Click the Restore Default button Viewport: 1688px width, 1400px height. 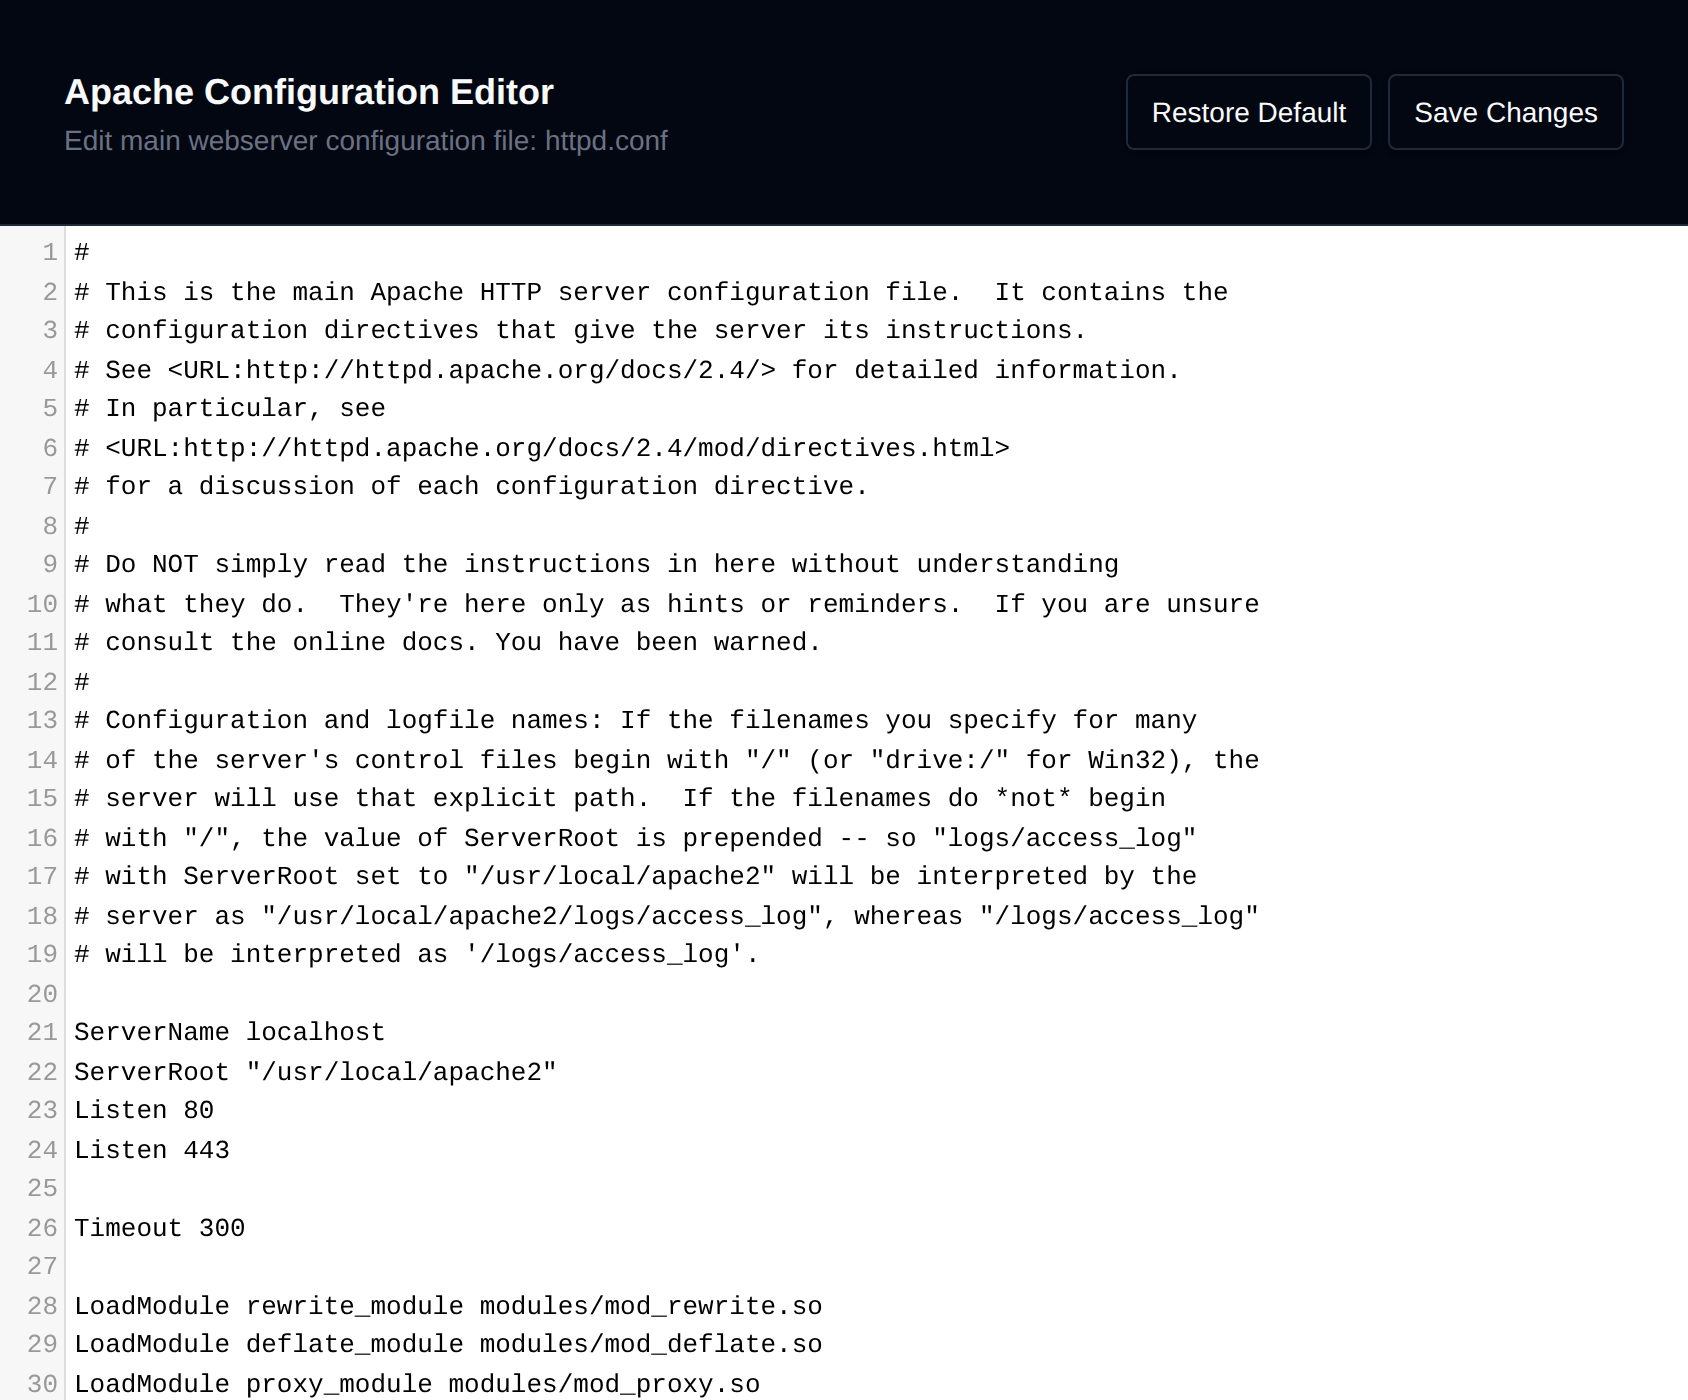point(1248,112)
